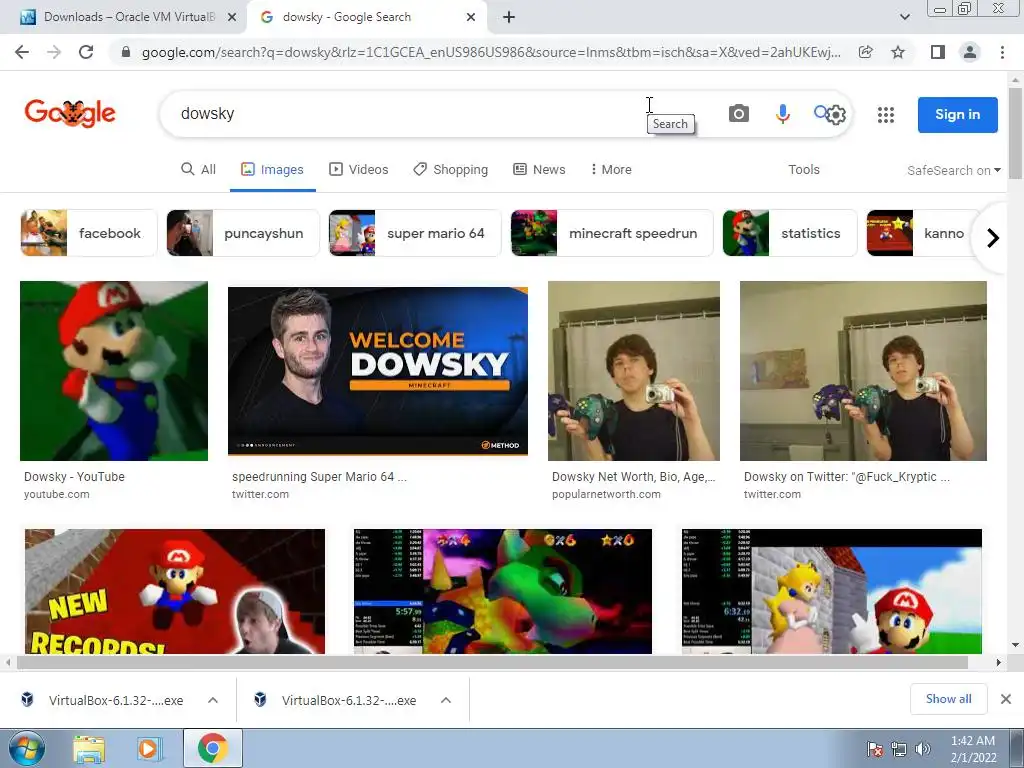
Task: Open the volume speaker tray icon
Action: pyautogui.click(x=923, y=749)
